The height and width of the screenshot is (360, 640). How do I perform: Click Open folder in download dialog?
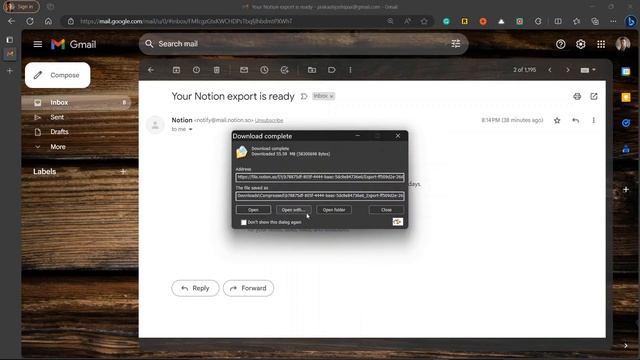[334, 210]
